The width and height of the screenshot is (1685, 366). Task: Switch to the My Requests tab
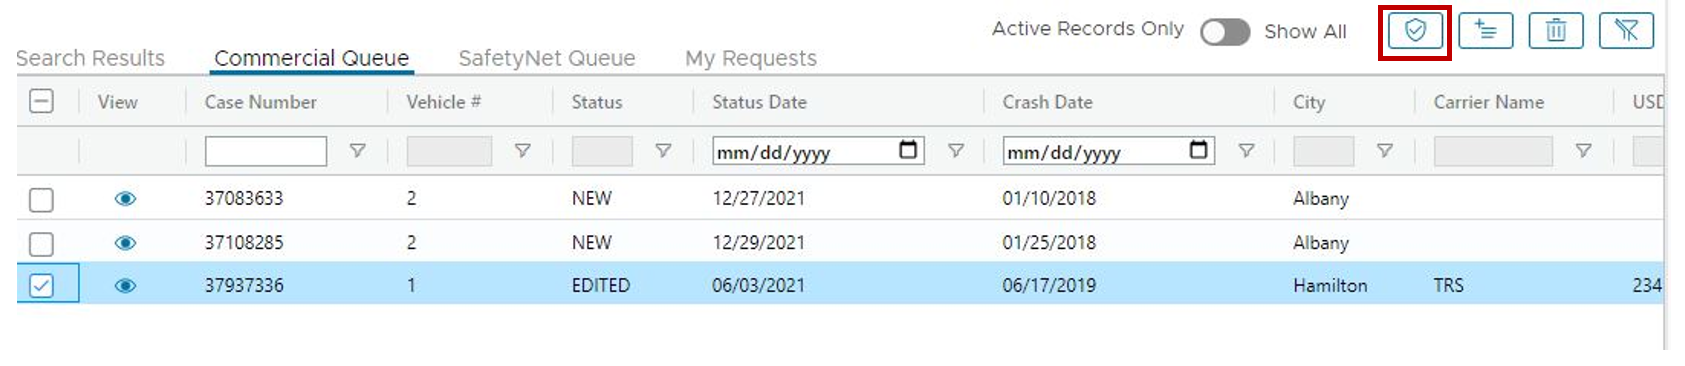coord(751,58)
